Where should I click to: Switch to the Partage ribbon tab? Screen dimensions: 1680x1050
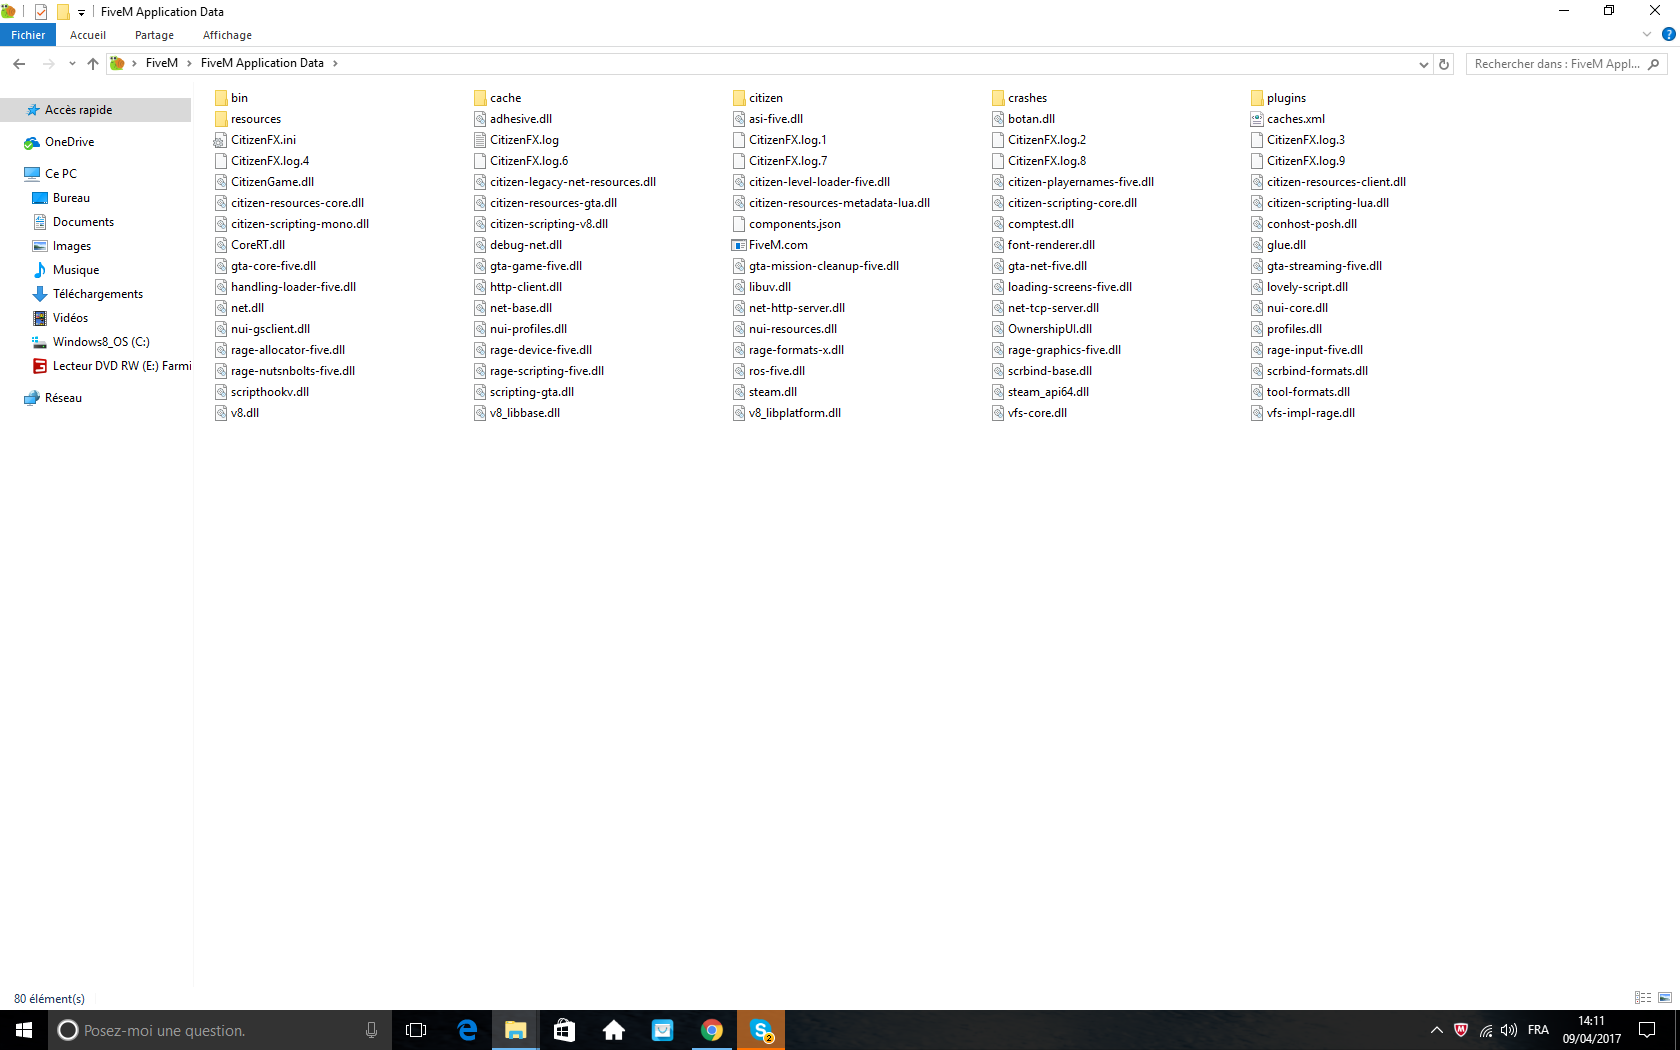point(154,35)
